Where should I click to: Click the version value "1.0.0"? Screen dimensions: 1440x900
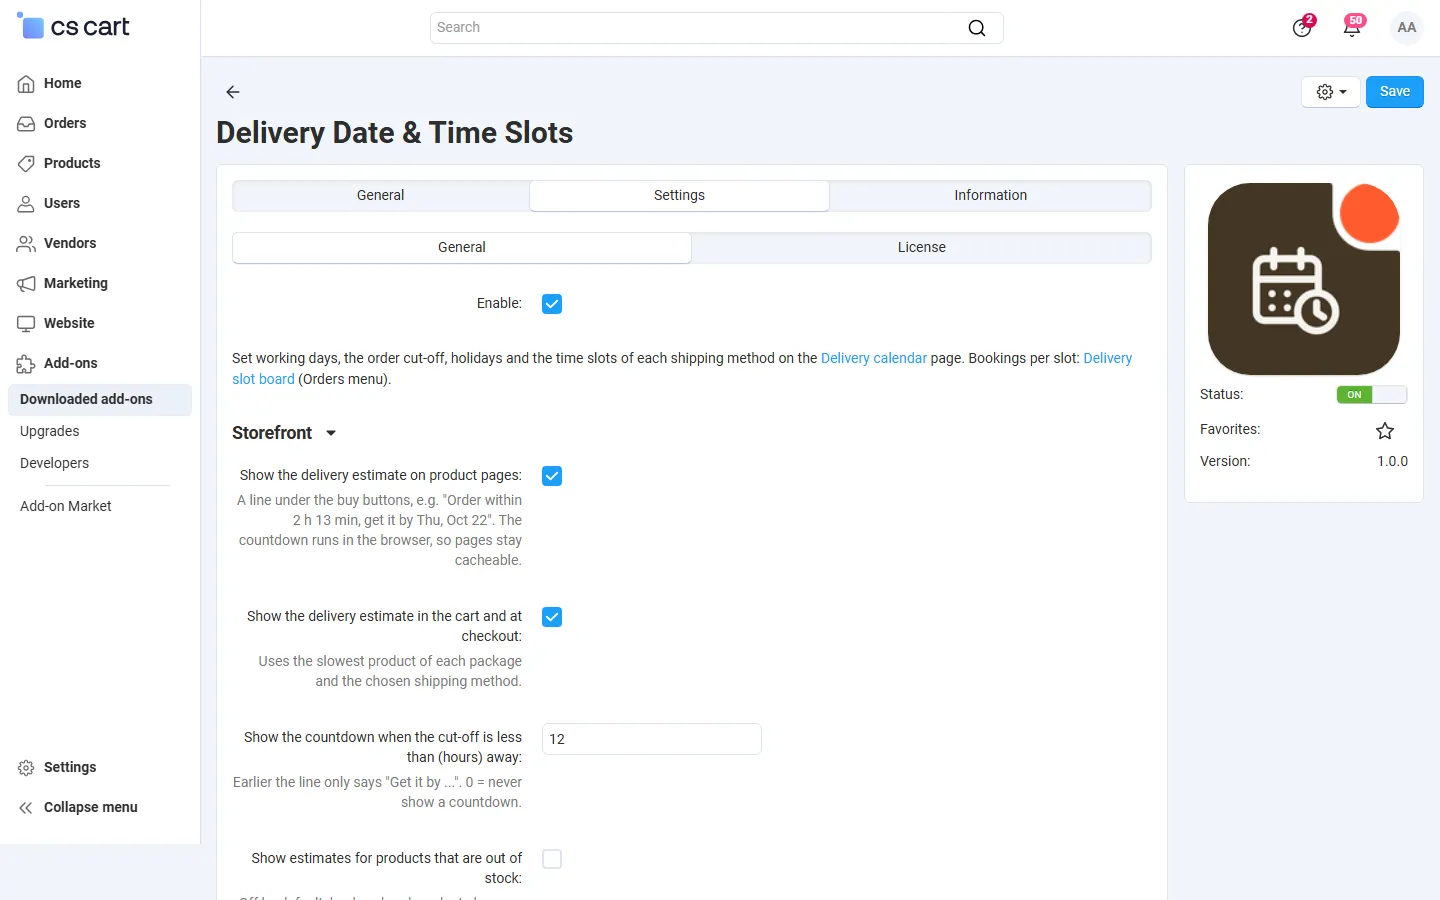point(1392,462)
